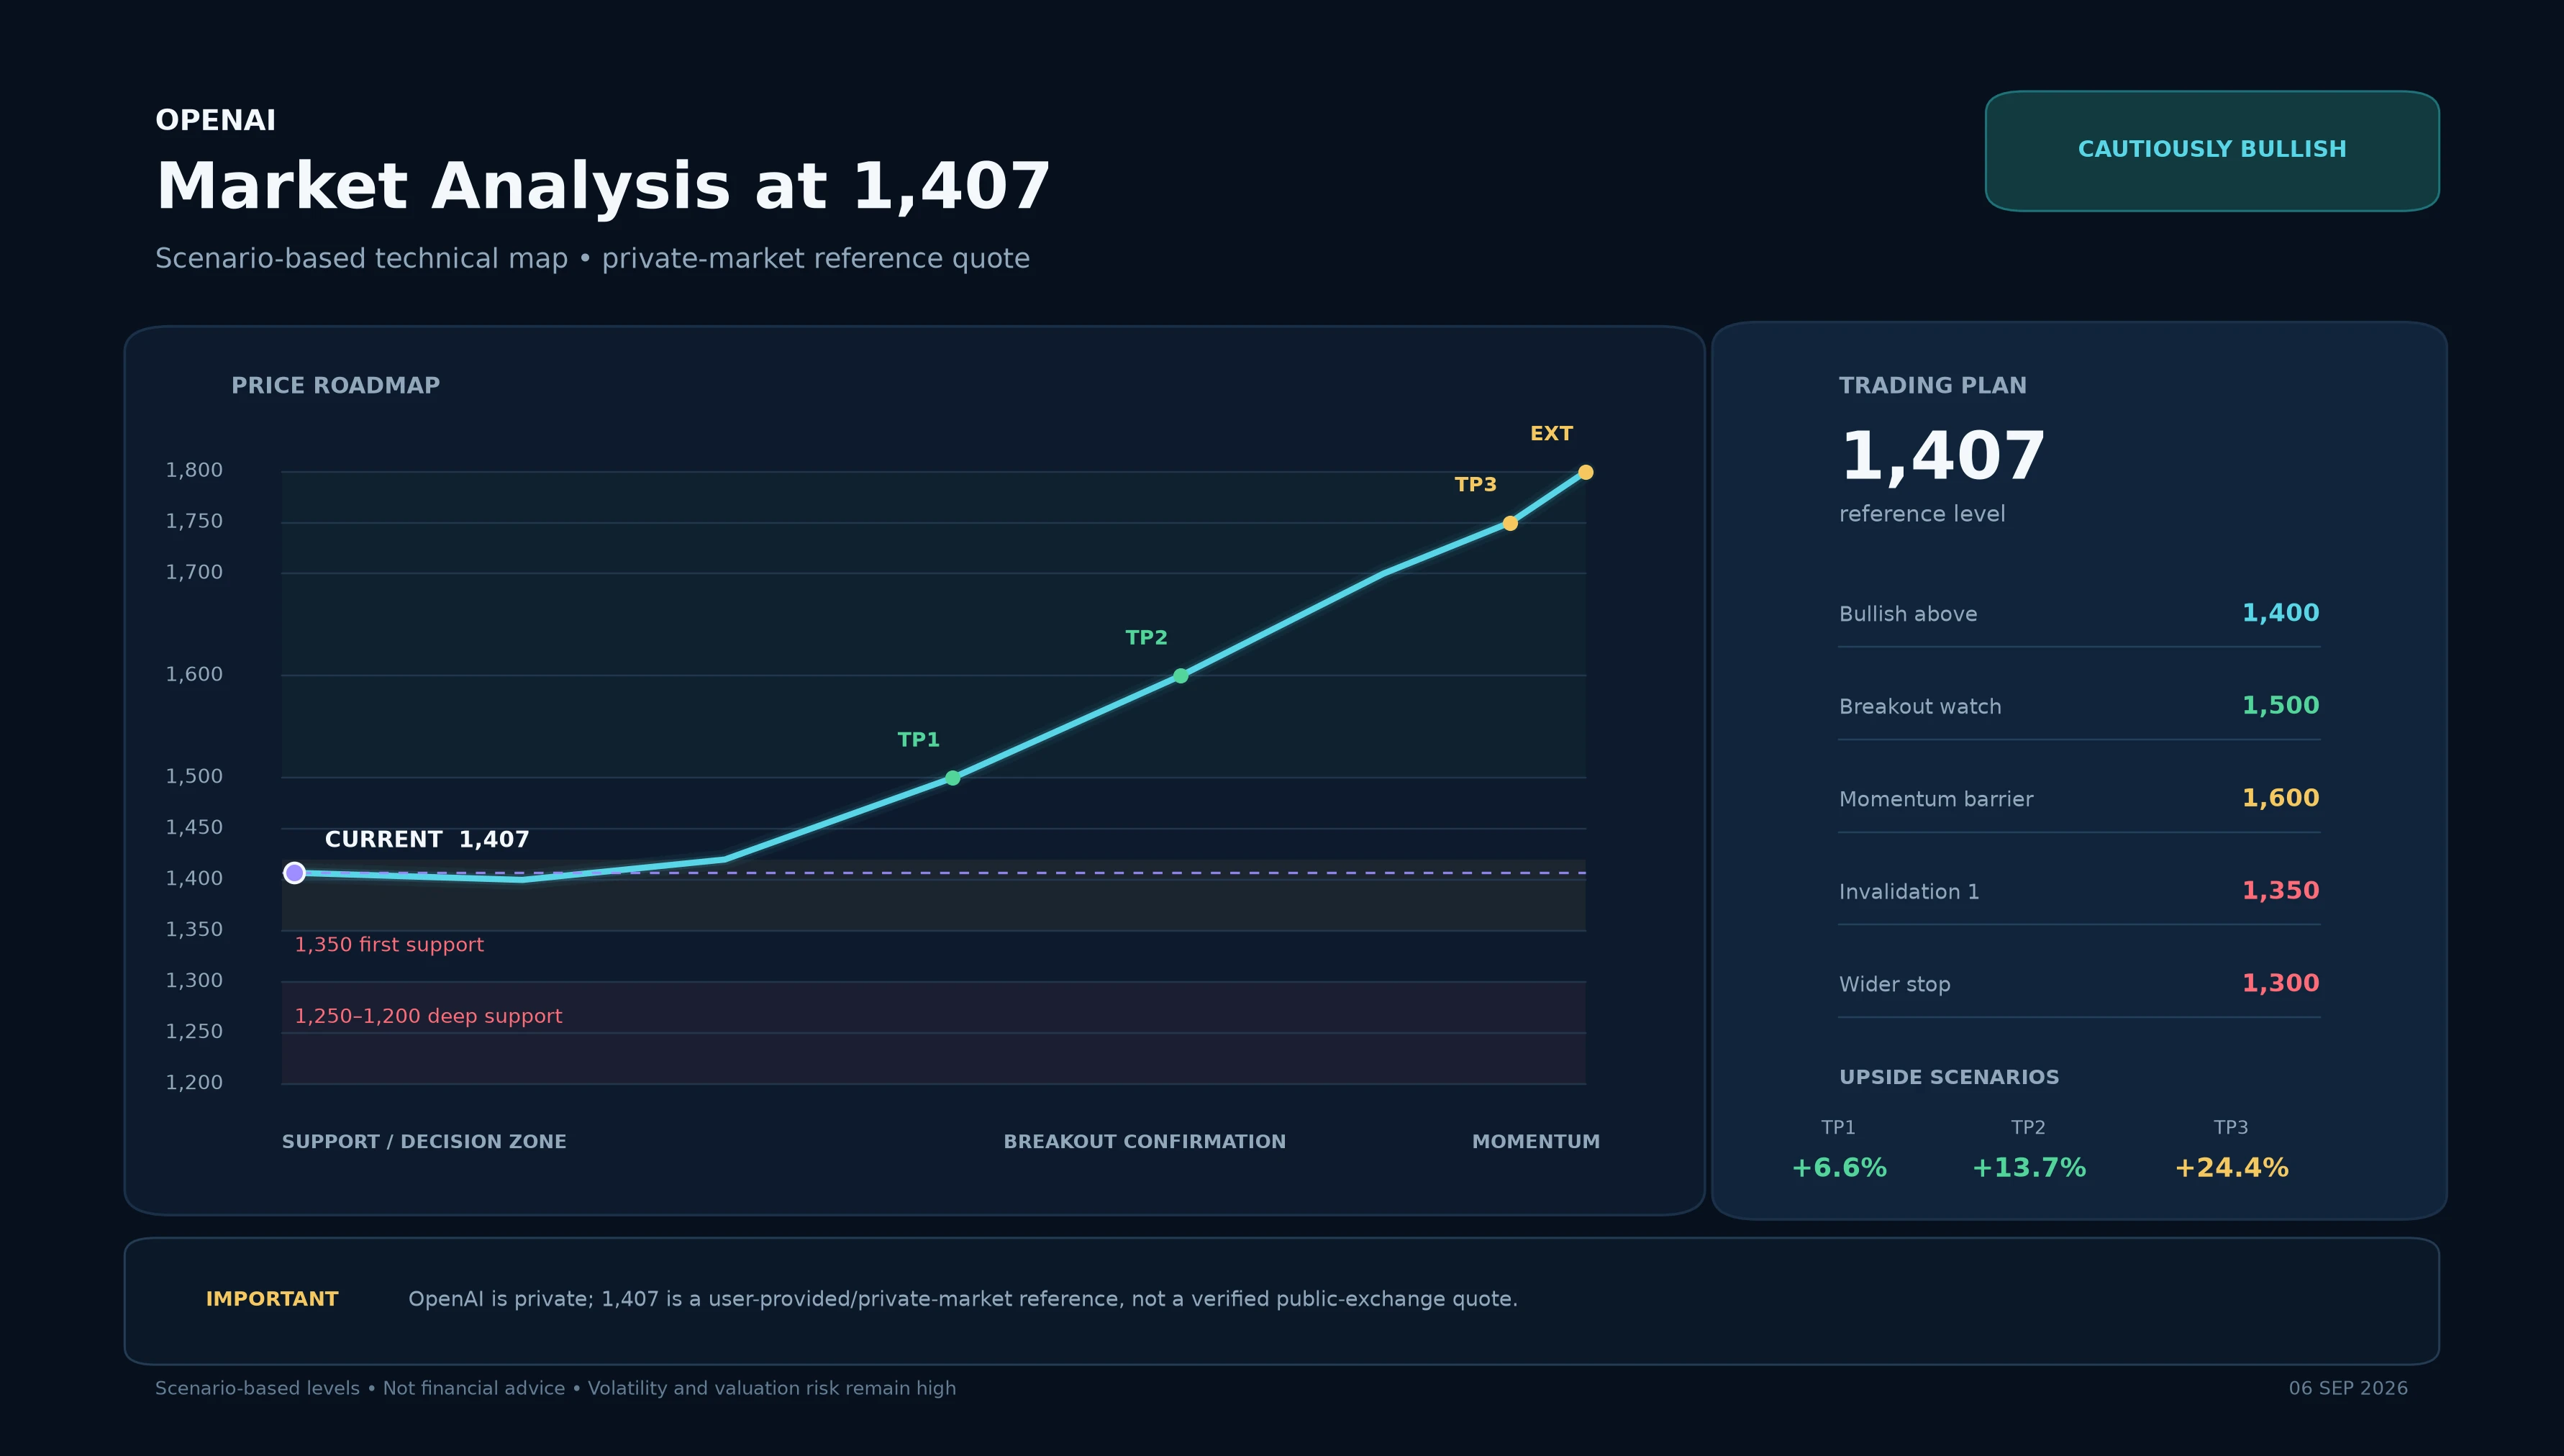Click the 'Momentum barrier' row label
Viewport: 2564px width, 1456px height.
click(x=1936, y=799)
